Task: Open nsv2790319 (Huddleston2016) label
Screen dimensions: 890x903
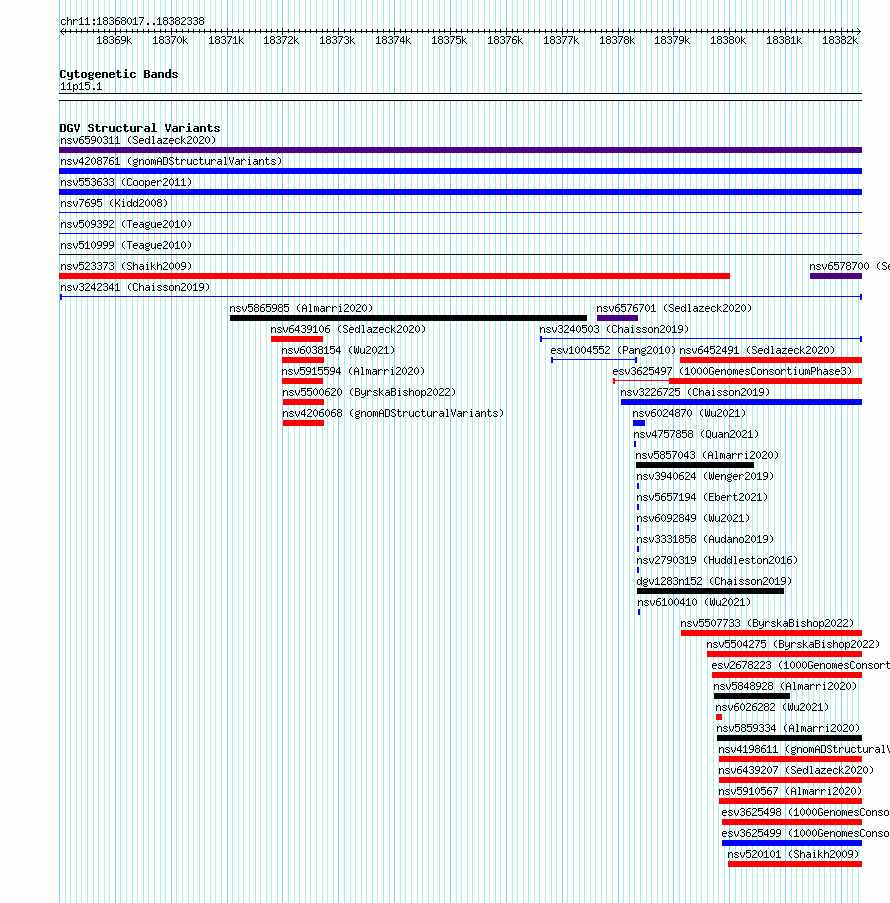Action: tap(718, 560)
